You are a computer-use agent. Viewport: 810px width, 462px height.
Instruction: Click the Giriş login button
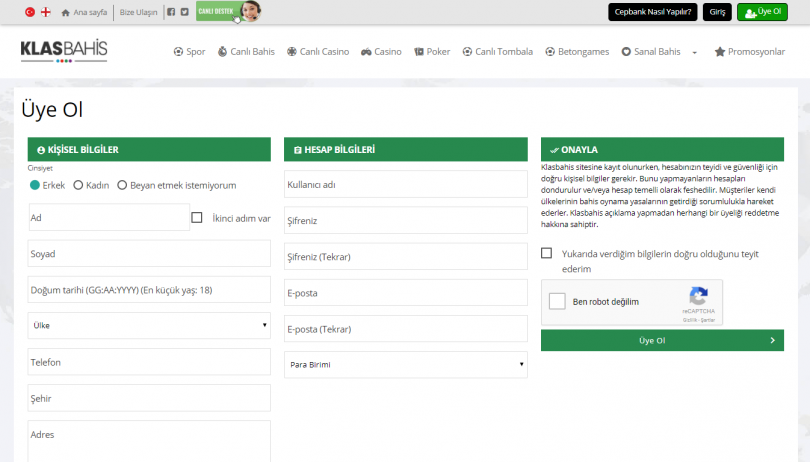[717, 12]
